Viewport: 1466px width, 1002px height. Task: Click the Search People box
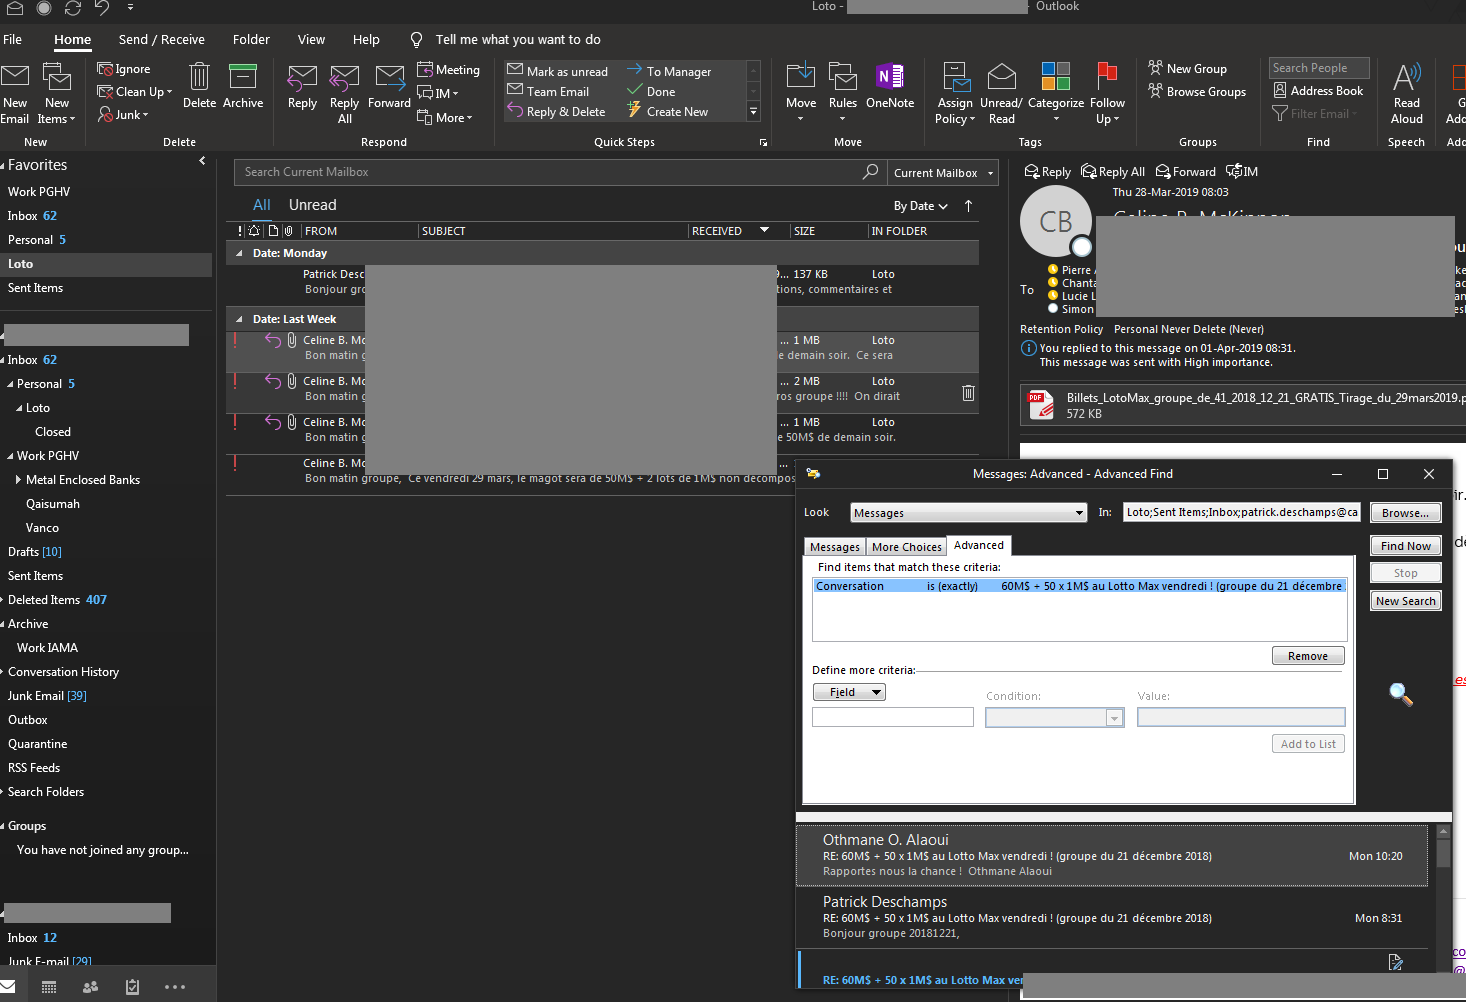pos(1319,68)
